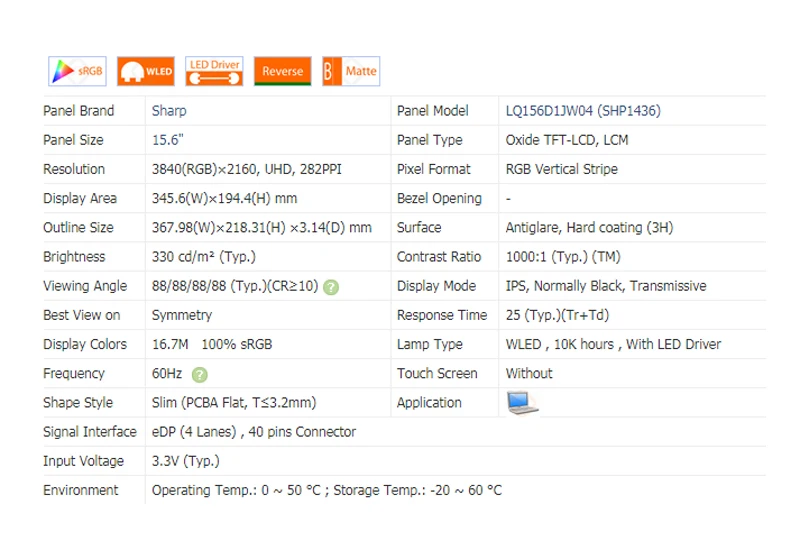The height and width of the screenshot is (550, 800).
Task: Select RGB Vertical Stripe value
Action: tap(562, 169)
